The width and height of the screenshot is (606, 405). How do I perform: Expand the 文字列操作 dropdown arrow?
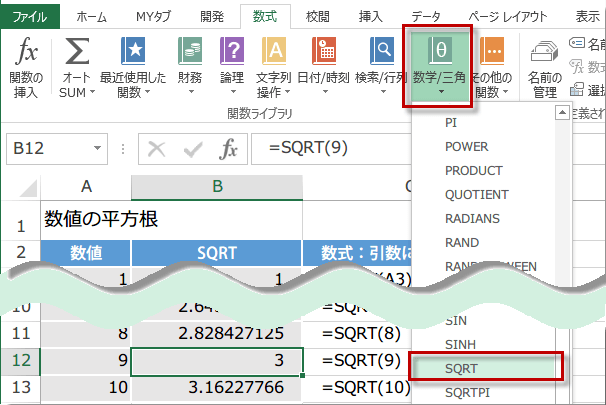287,92
